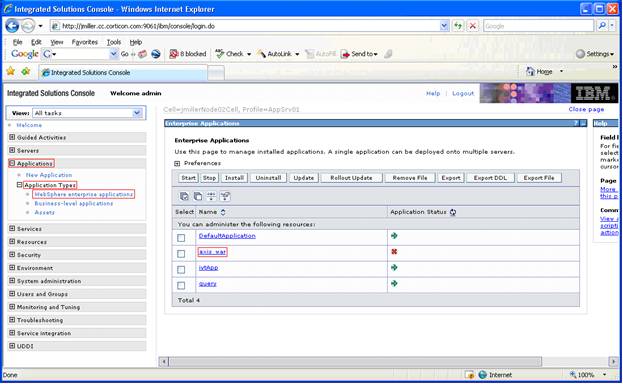623x384 pixels.
Task: Check the ivtApp row checkbox
Action: click(x=181, y=270)
